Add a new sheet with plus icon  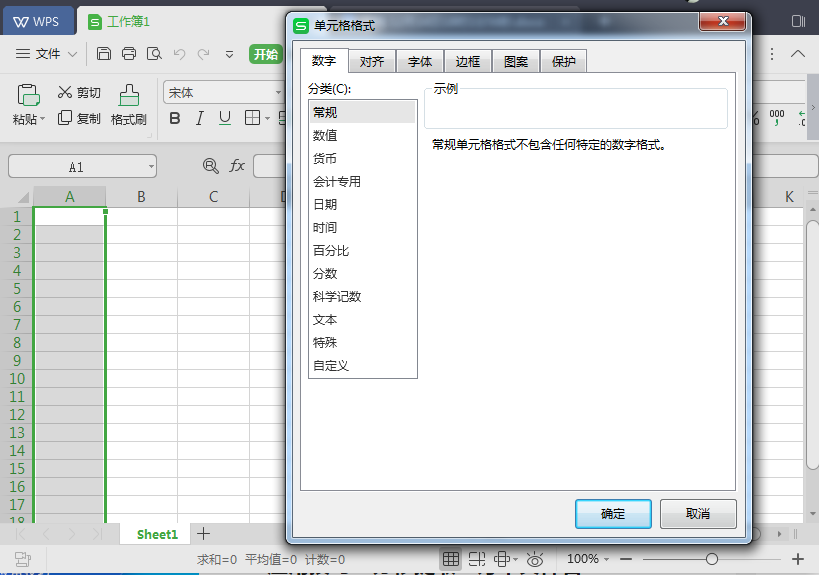(203, 534)
